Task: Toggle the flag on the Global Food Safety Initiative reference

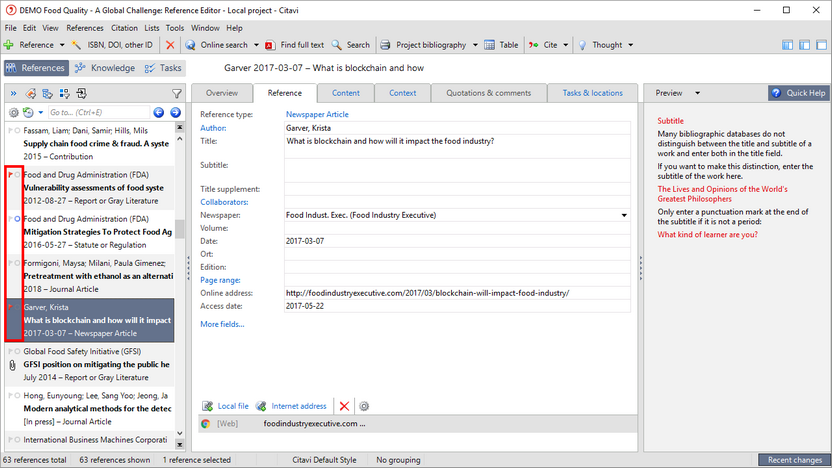Action: pyautogui.click(x=10, y=351)
